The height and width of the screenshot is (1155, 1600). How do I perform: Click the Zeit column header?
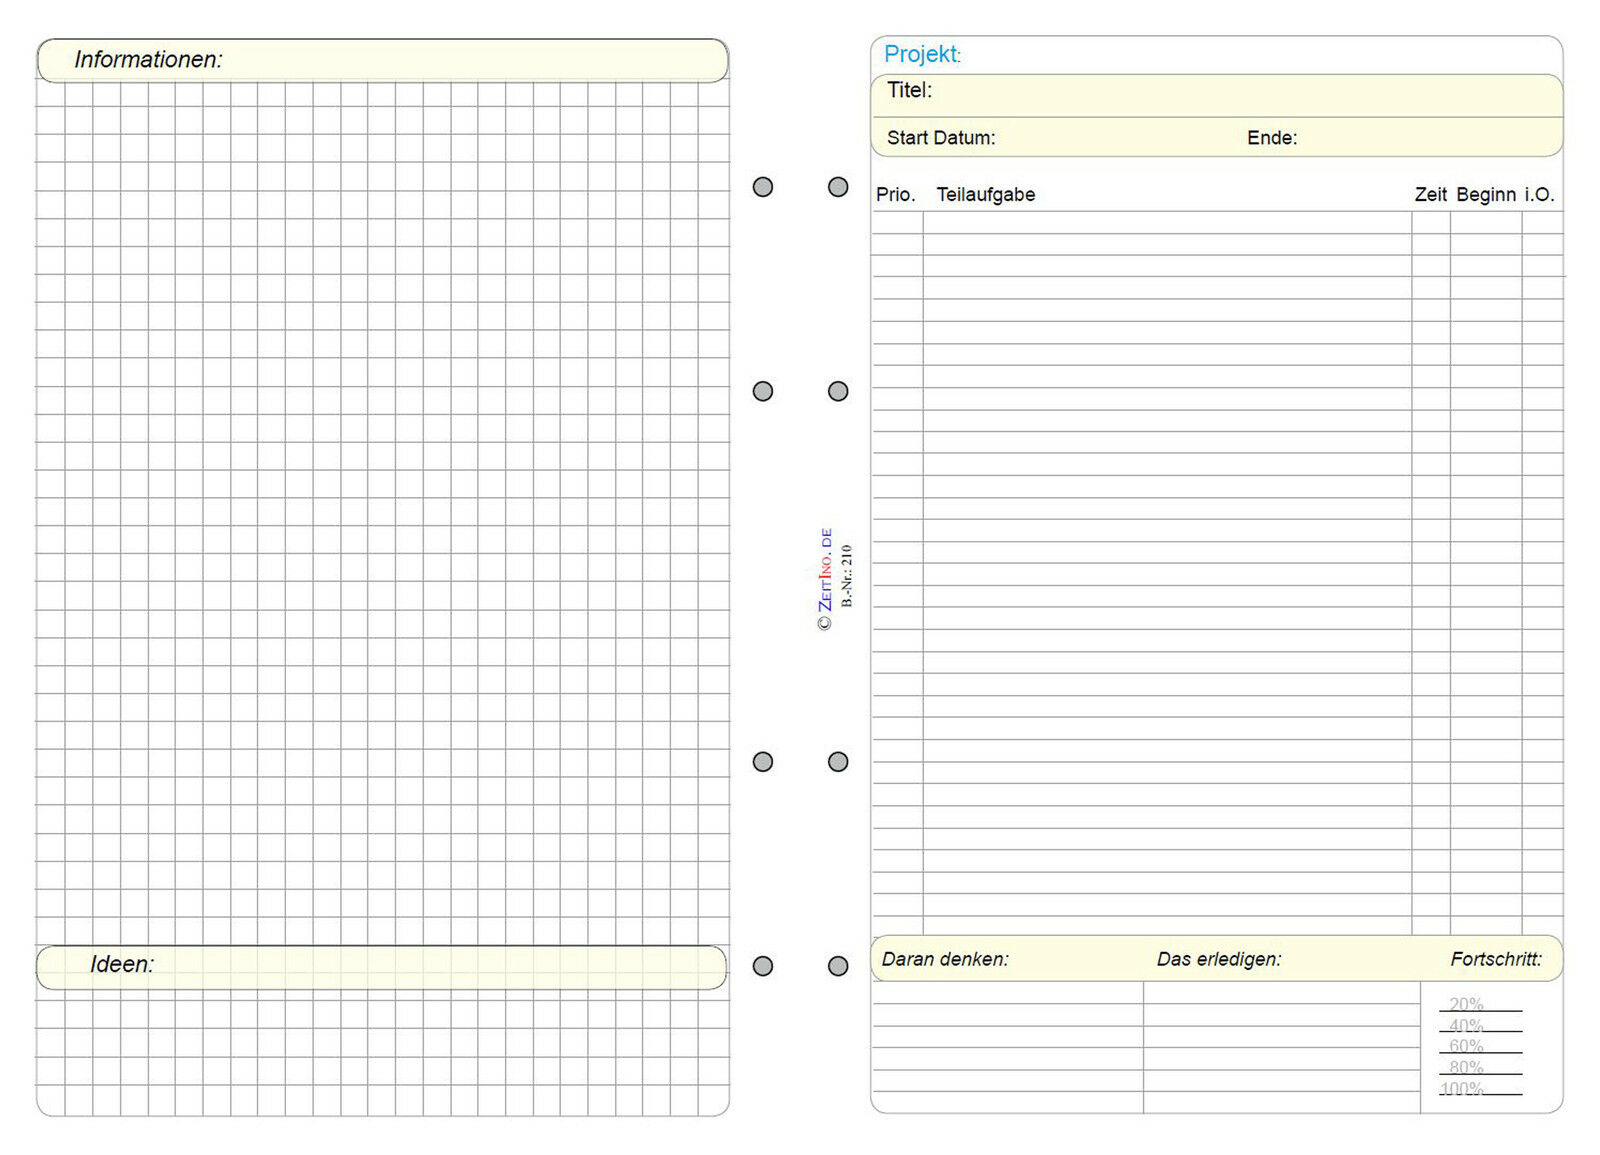click(x=1430, y=195)
